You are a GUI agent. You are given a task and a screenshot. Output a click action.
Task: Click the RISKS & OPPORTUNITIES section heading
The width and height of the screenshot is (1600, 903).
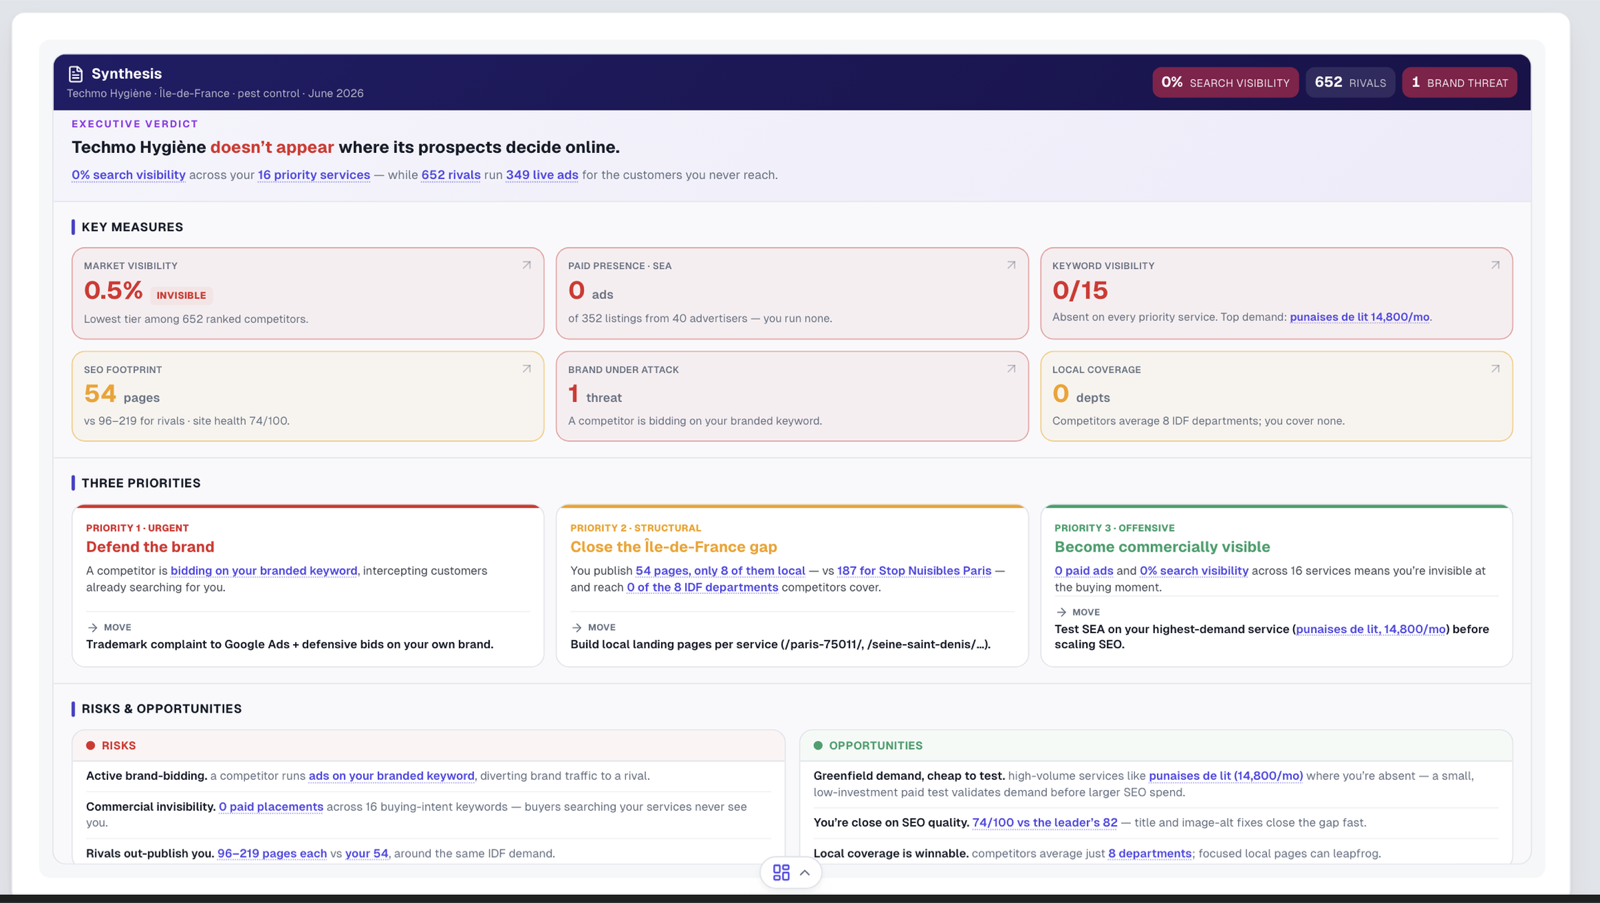tap(162, 709)
